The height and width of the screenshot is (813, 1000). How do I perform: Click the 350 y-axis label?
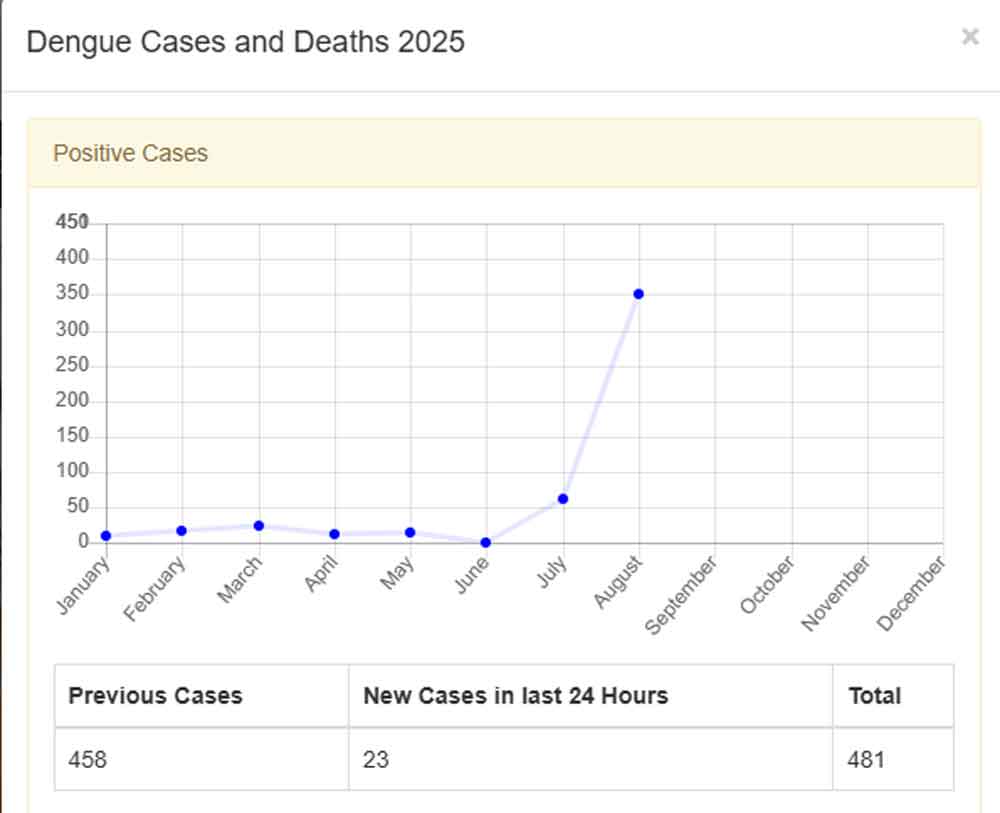click(x=74, y=294)
